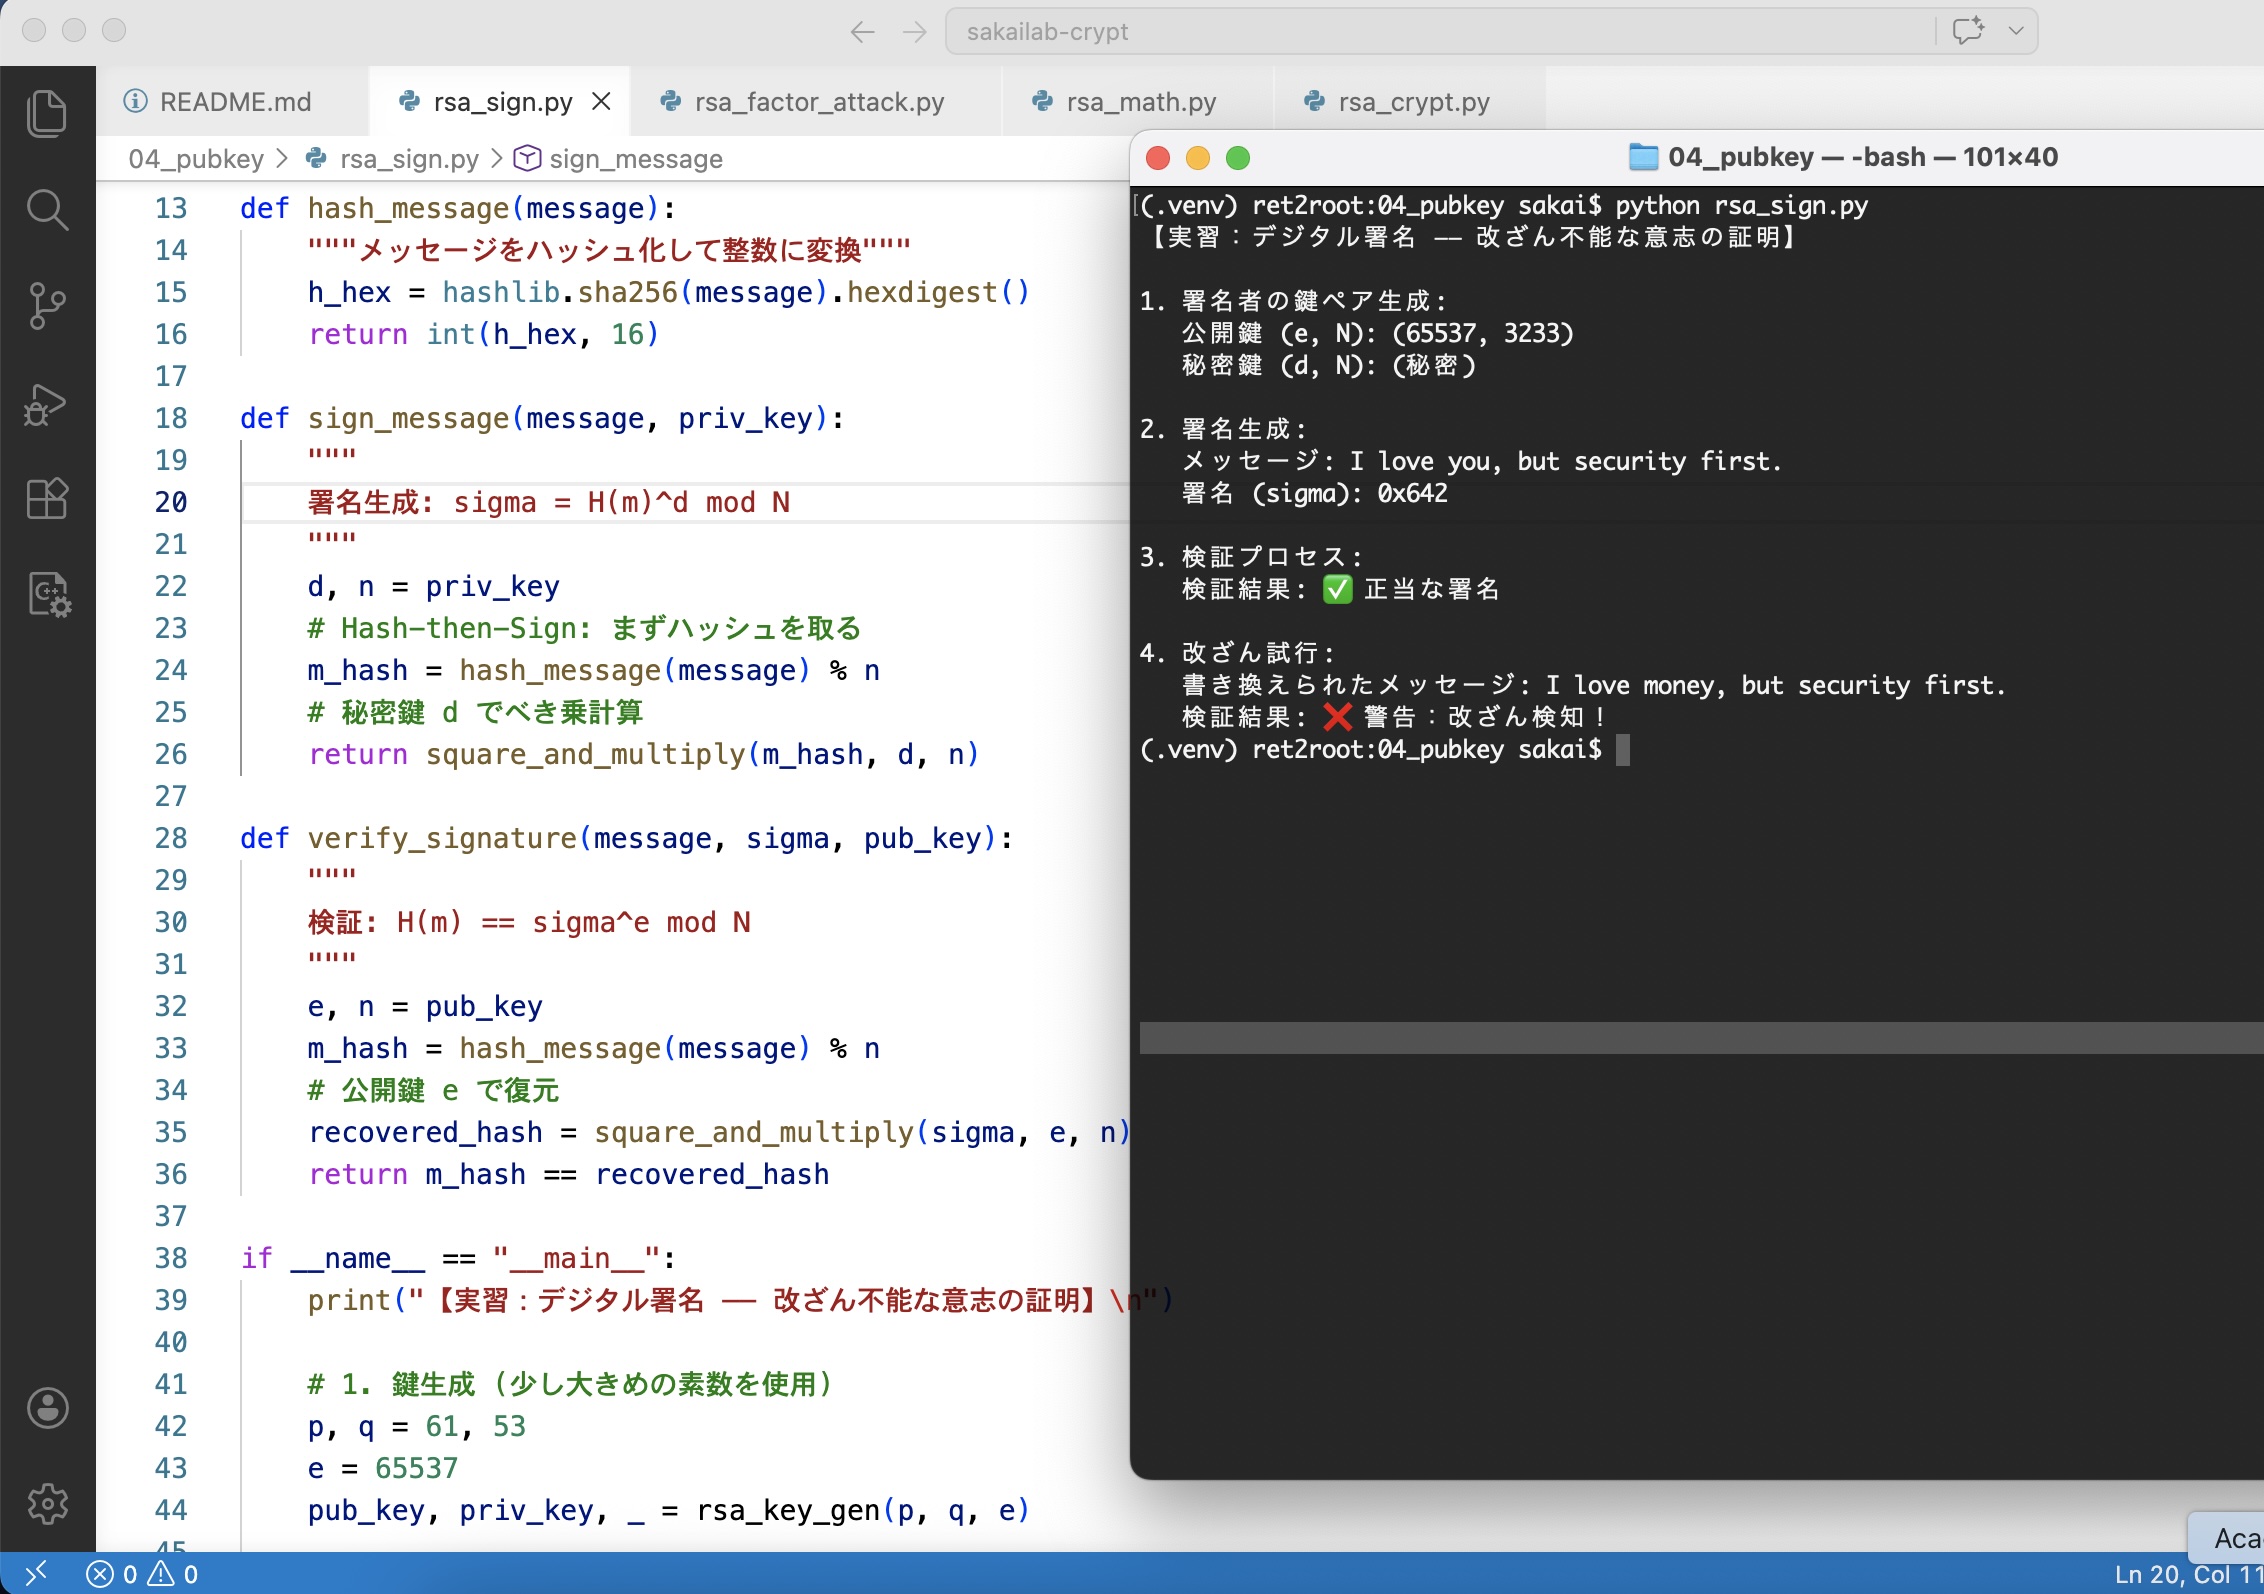Open the Accounts icon in activity bar
The width and height of the screenshot is (2264, 1594).
click(x=47, y=1407)
